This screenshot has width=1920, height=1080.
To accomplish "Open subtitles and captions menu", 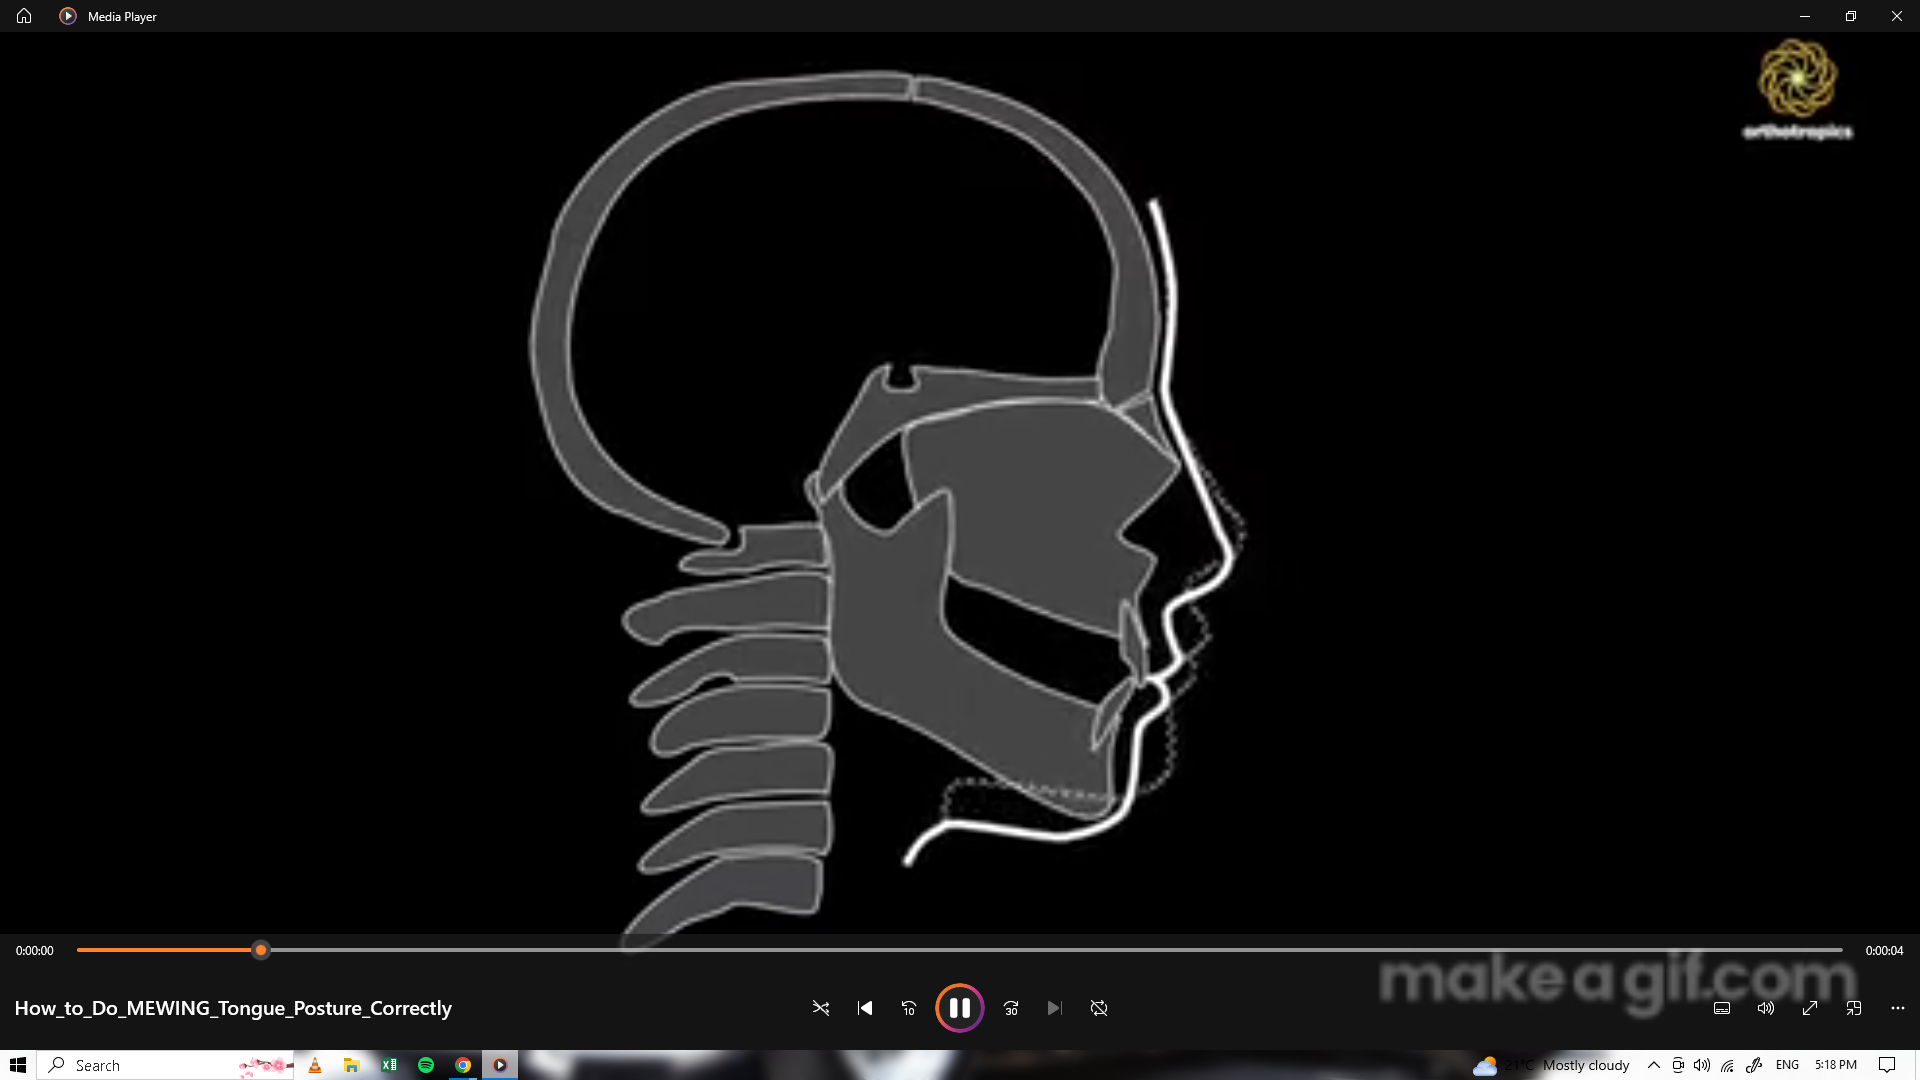I will click(1722, 1008).
